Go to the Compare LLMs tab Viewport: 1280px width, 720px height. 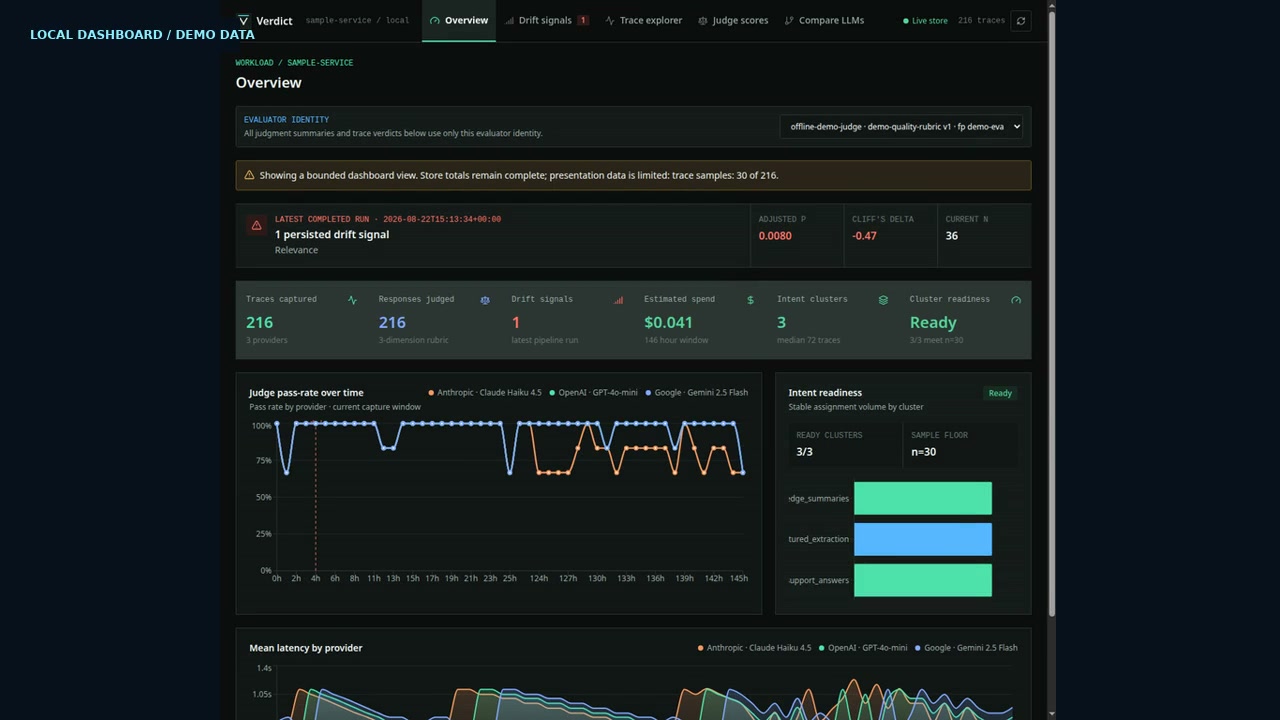coord(824,20)
